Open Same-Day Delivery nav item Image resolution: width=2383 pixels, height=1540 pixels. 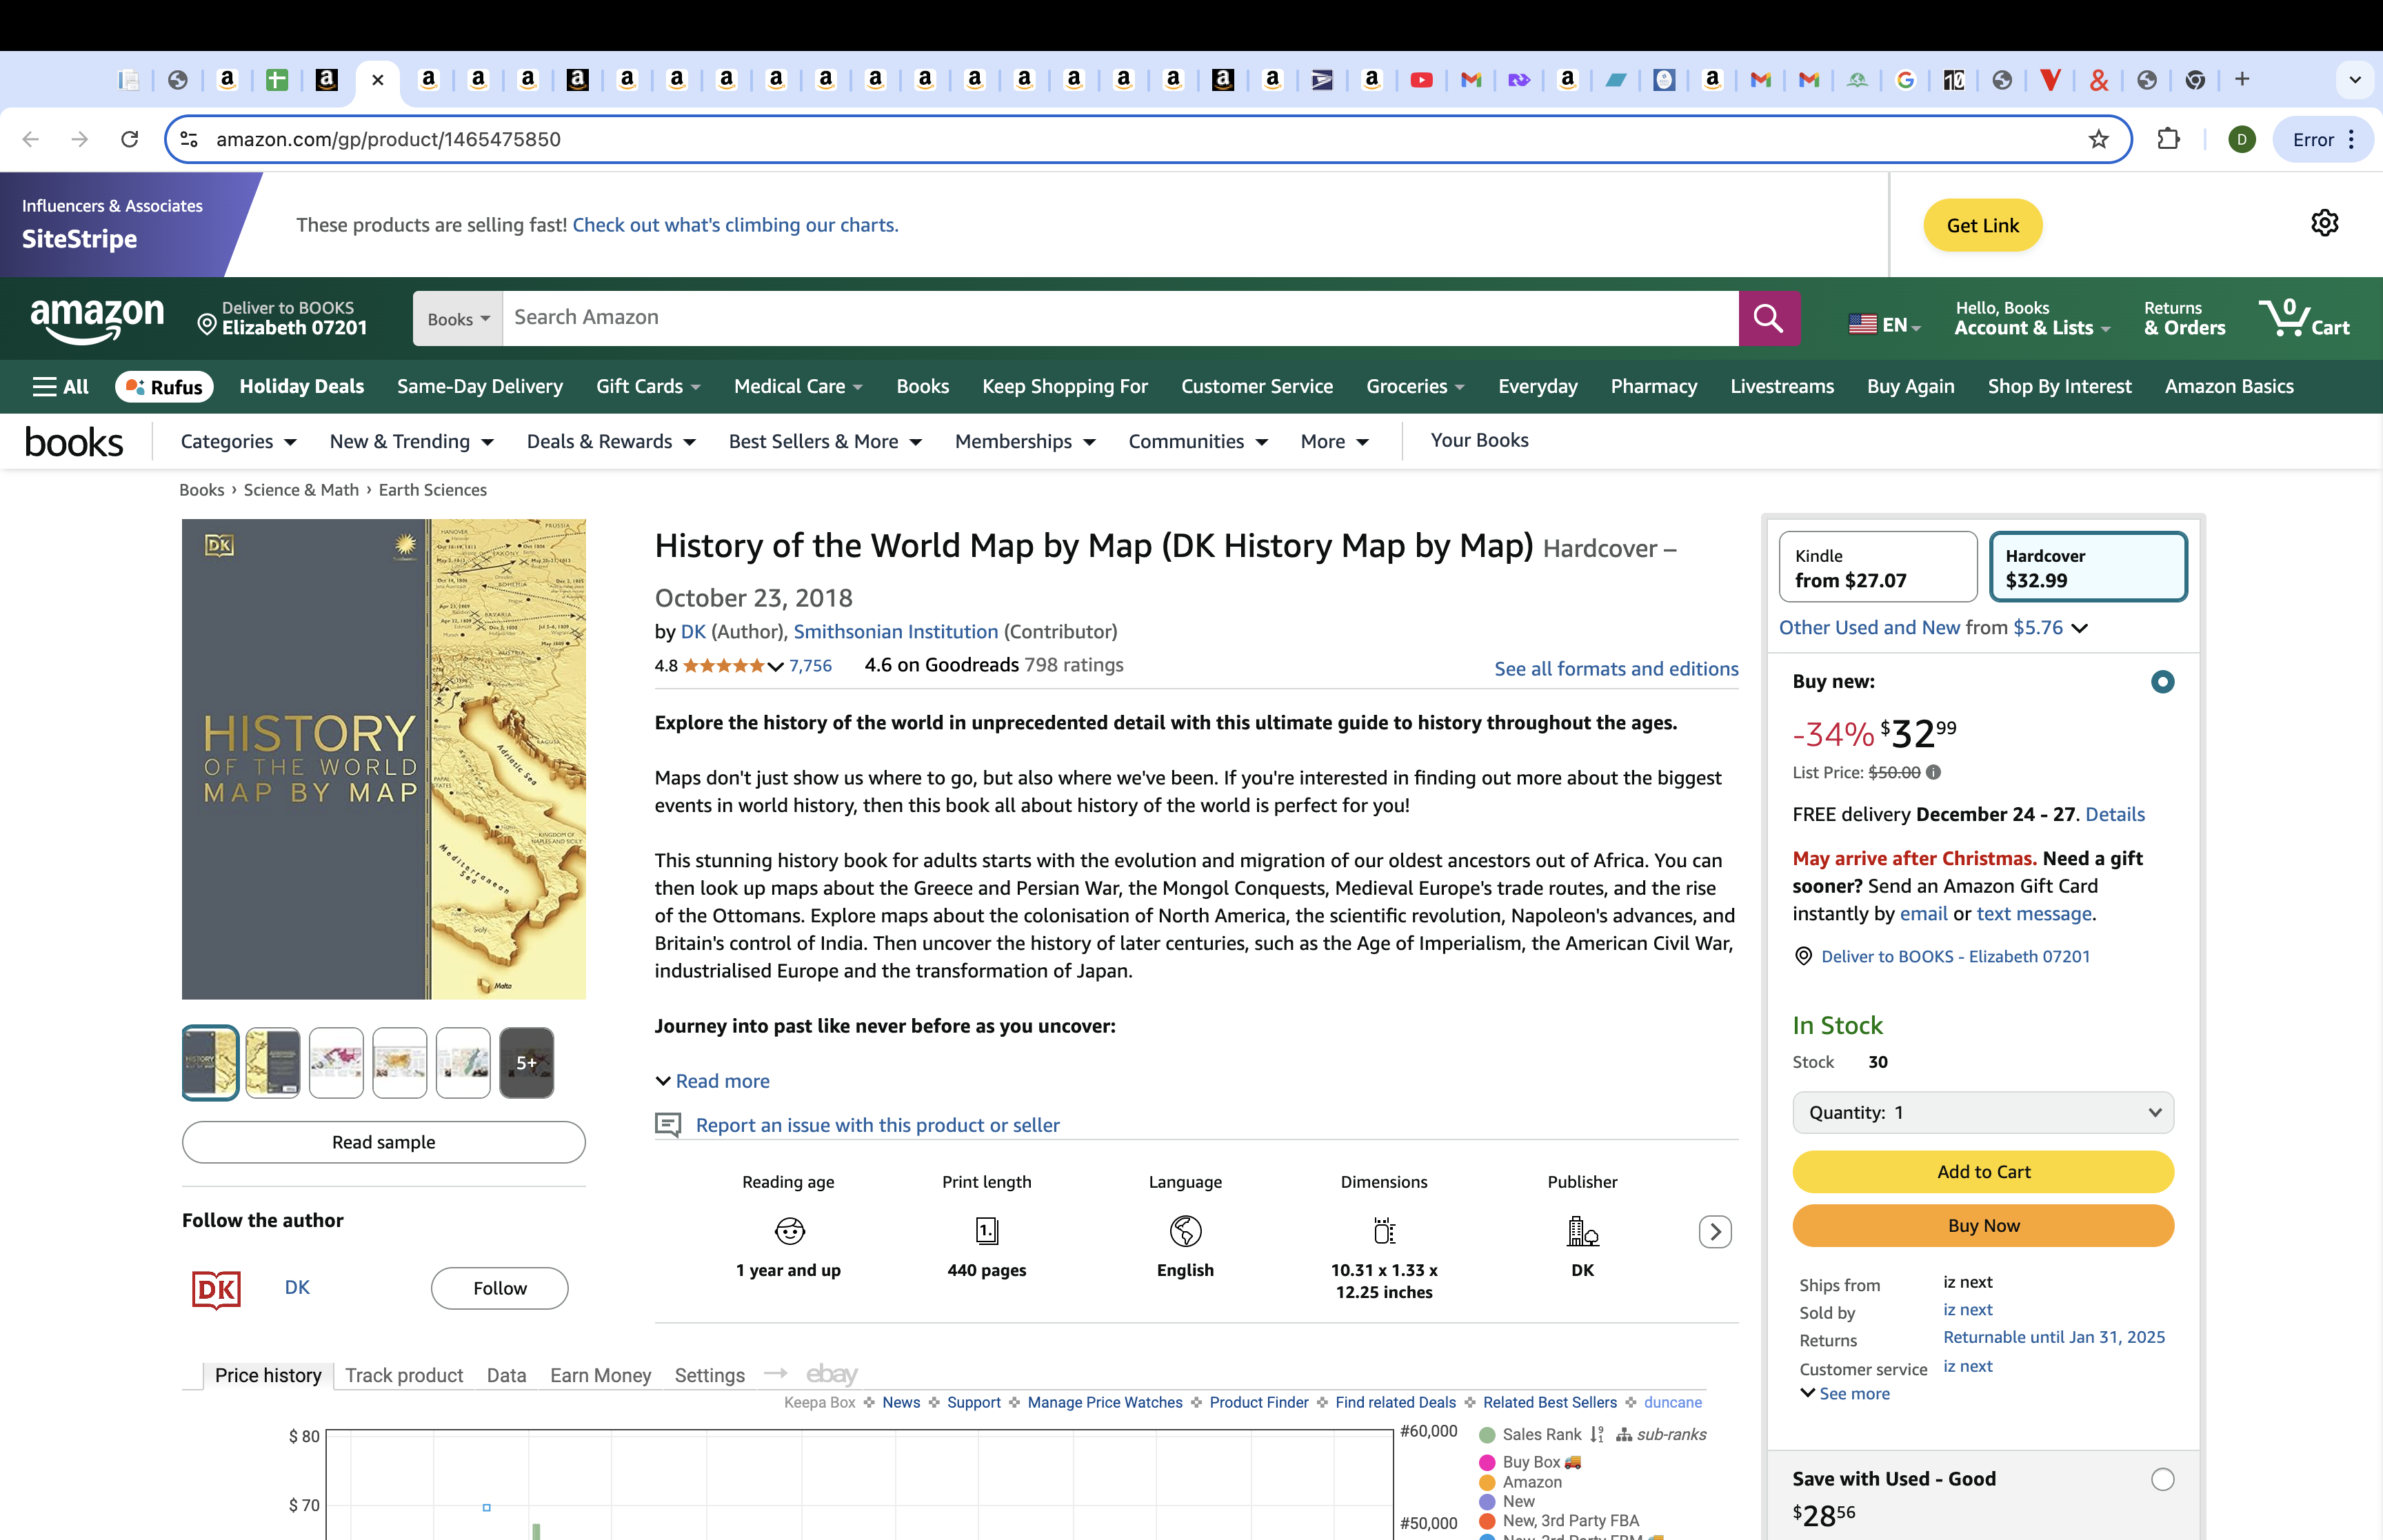(x=479, y=386)
